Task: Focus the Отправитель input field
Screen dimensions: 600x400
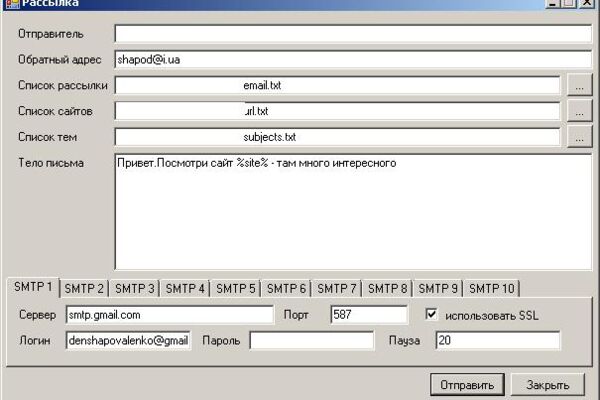Action: pyautogui.click(x=353, y=34)
